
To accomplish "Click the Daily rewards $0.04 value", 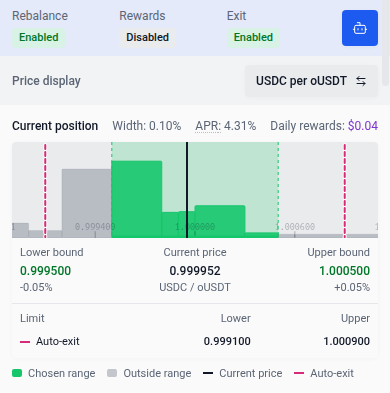I will click(x=363, y=126).
